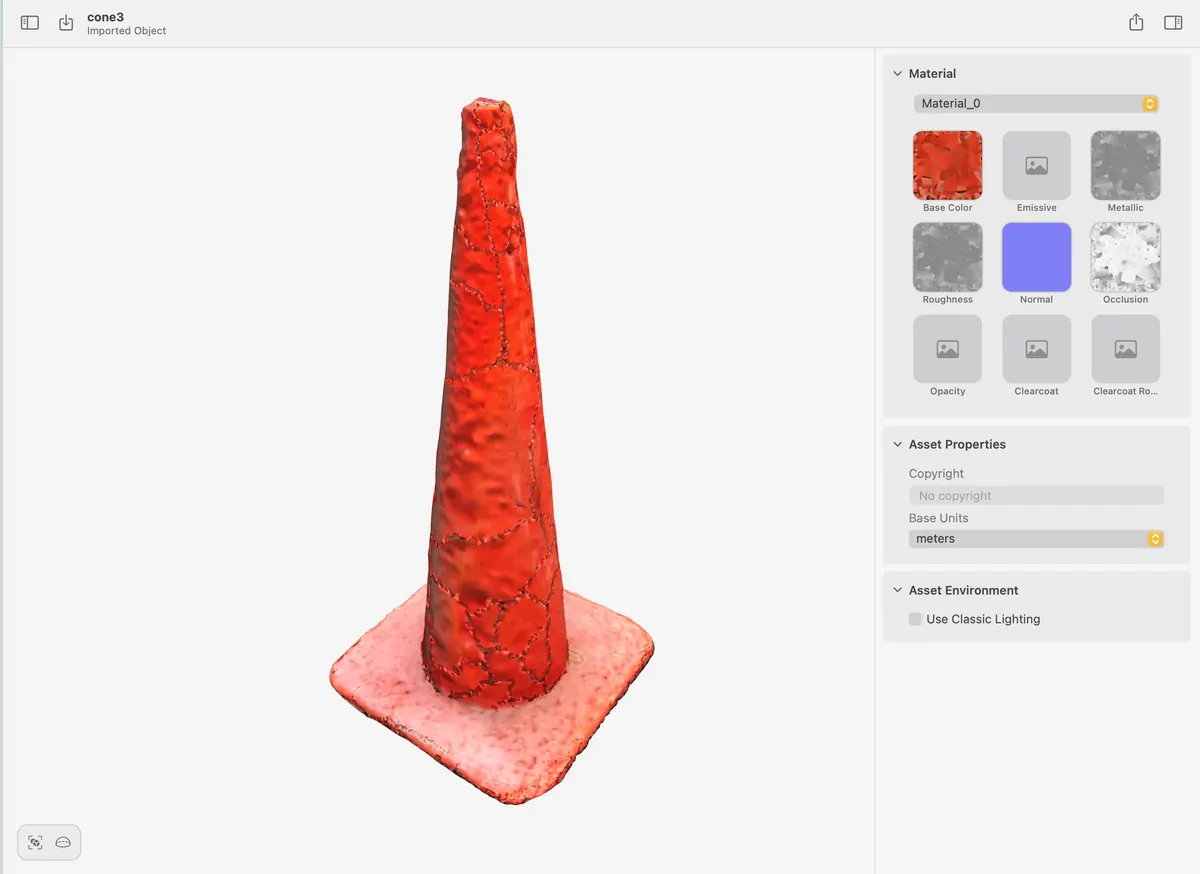Select the Base Color texture thumbnail
The image size is (1200, 874).
[947, 165]
